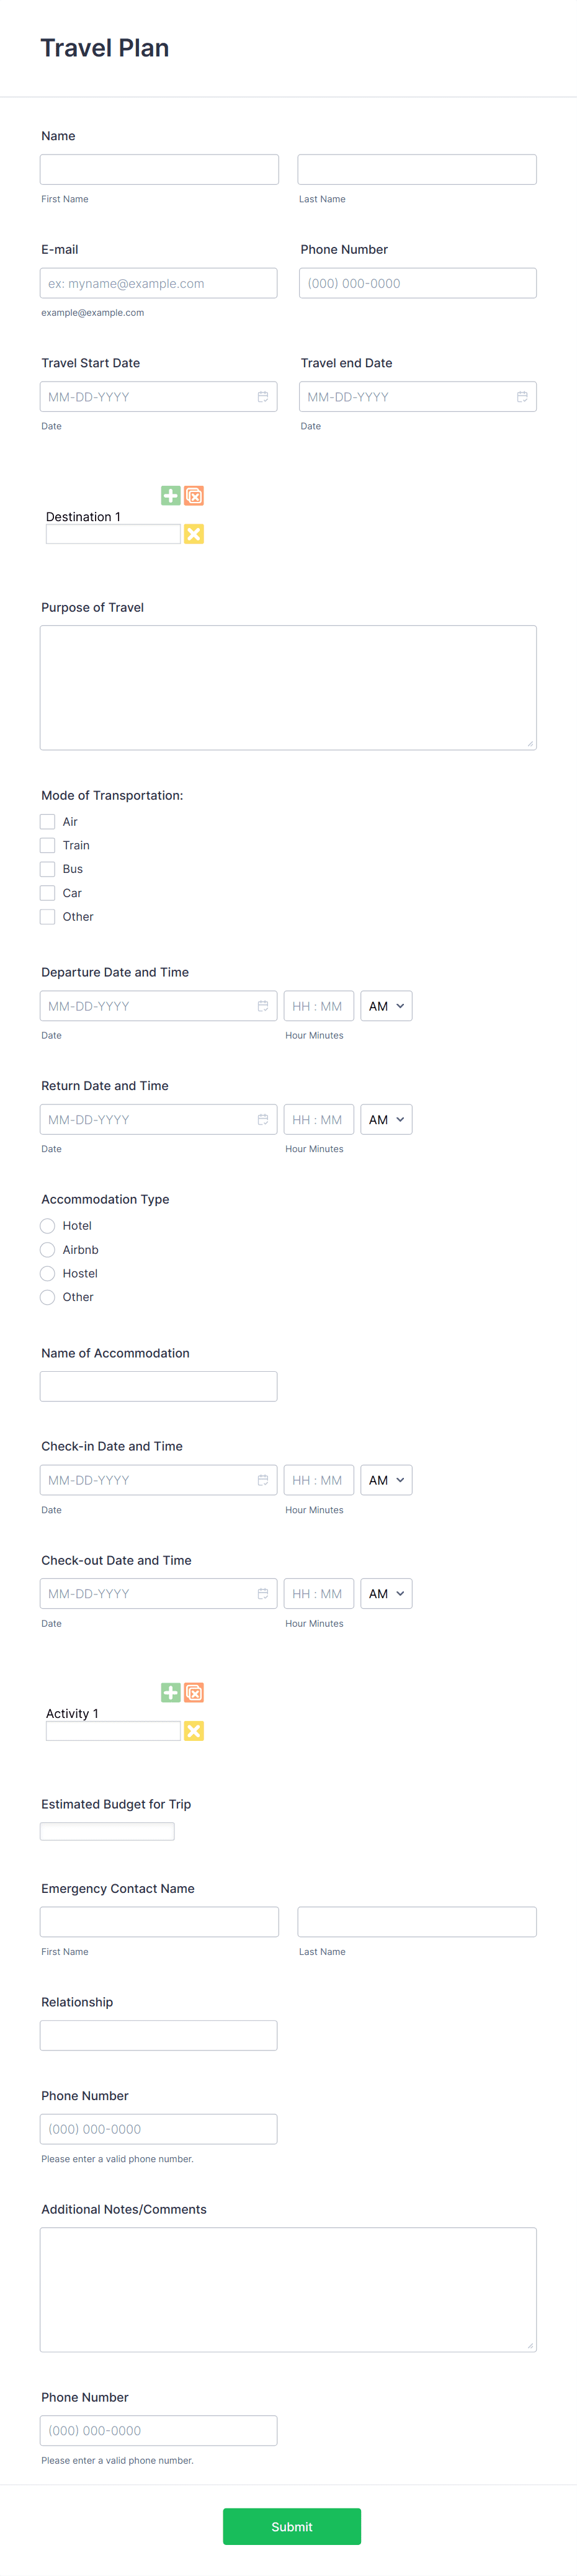
Task: Open the AM/PM dropdown for Return time
Action: coord(386,1119)
